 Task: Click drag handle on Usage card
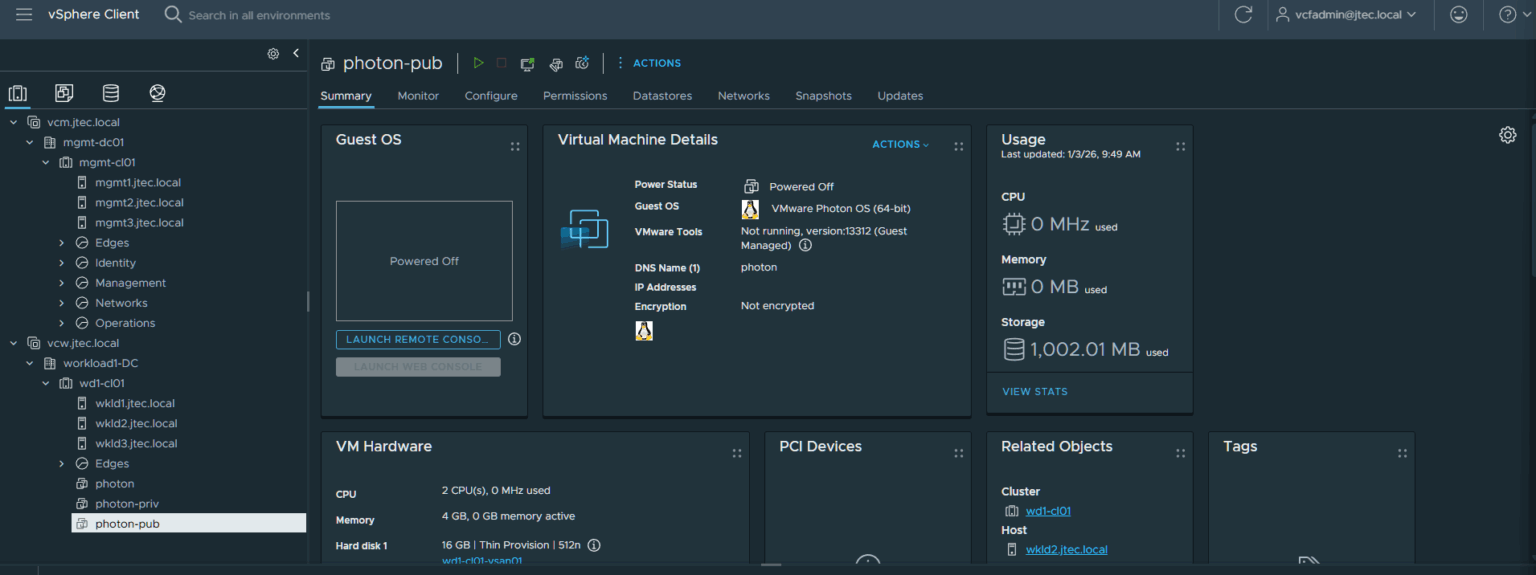pos(1181,146)
